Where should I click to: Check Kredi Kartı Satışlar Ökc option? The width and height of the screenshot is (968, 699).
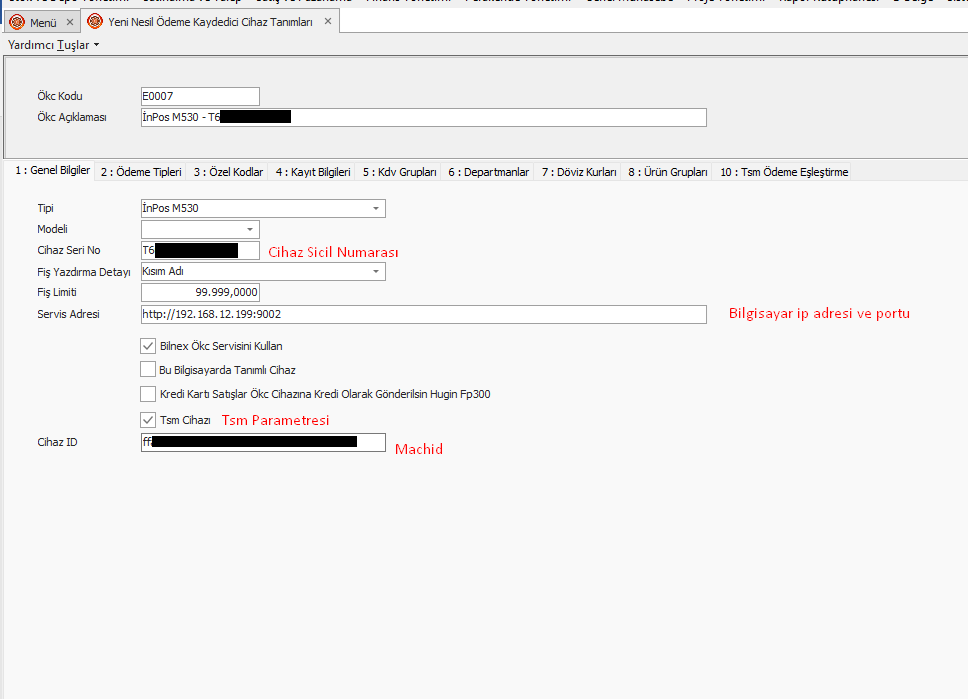click(149, 394)
